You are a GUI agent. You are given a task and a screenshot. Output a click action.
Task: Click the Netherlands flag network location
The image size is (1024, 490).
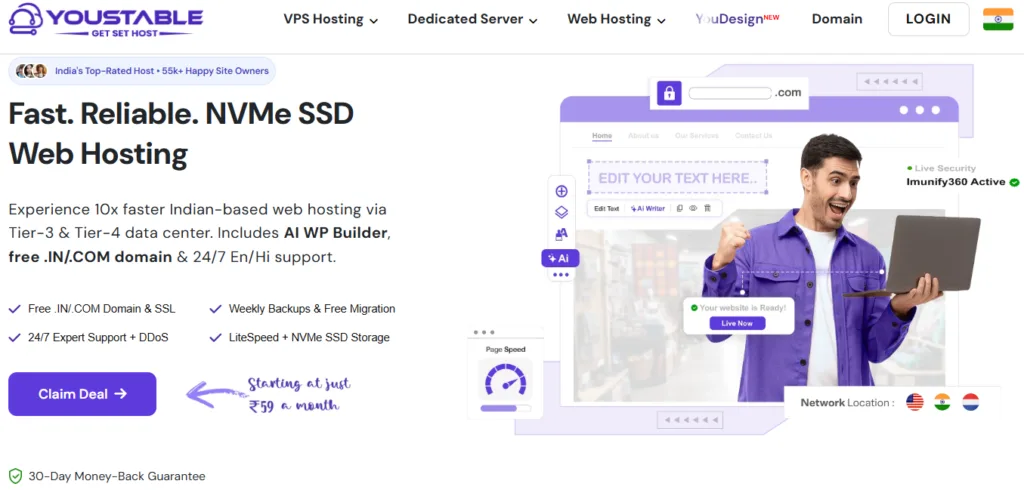(970, 402)
